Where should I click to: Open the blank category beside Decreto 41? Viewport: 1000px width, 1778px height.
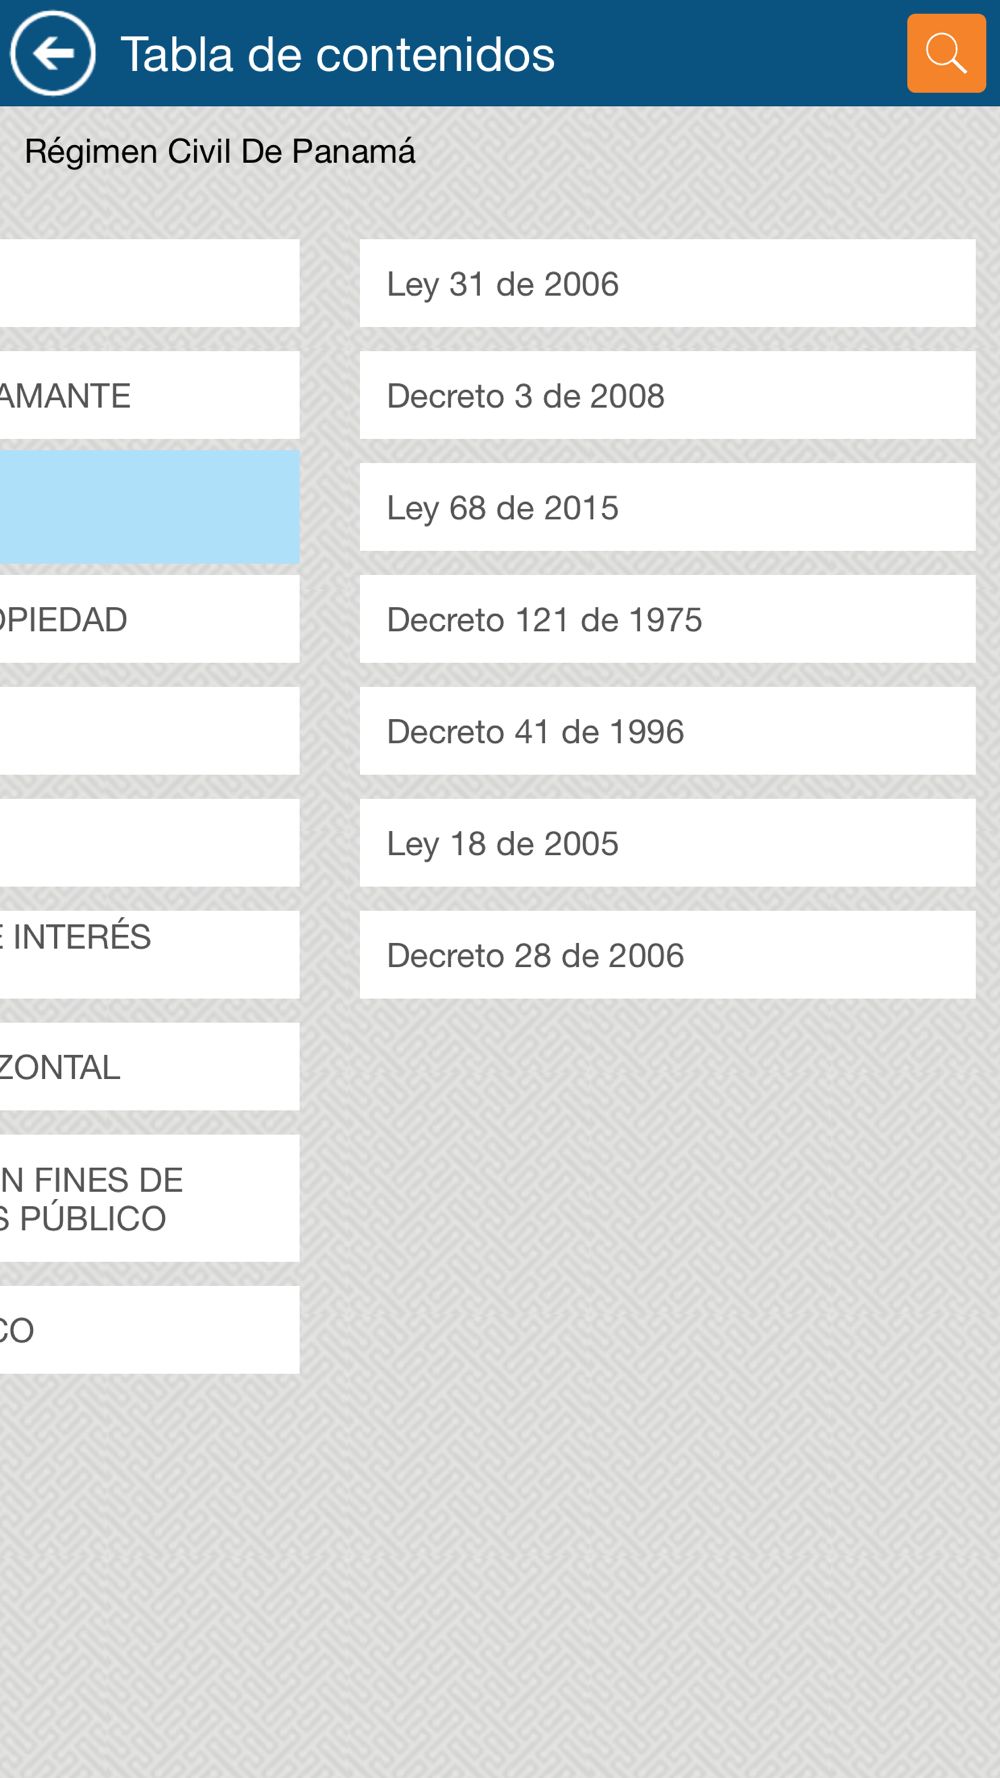pos(150,731)
